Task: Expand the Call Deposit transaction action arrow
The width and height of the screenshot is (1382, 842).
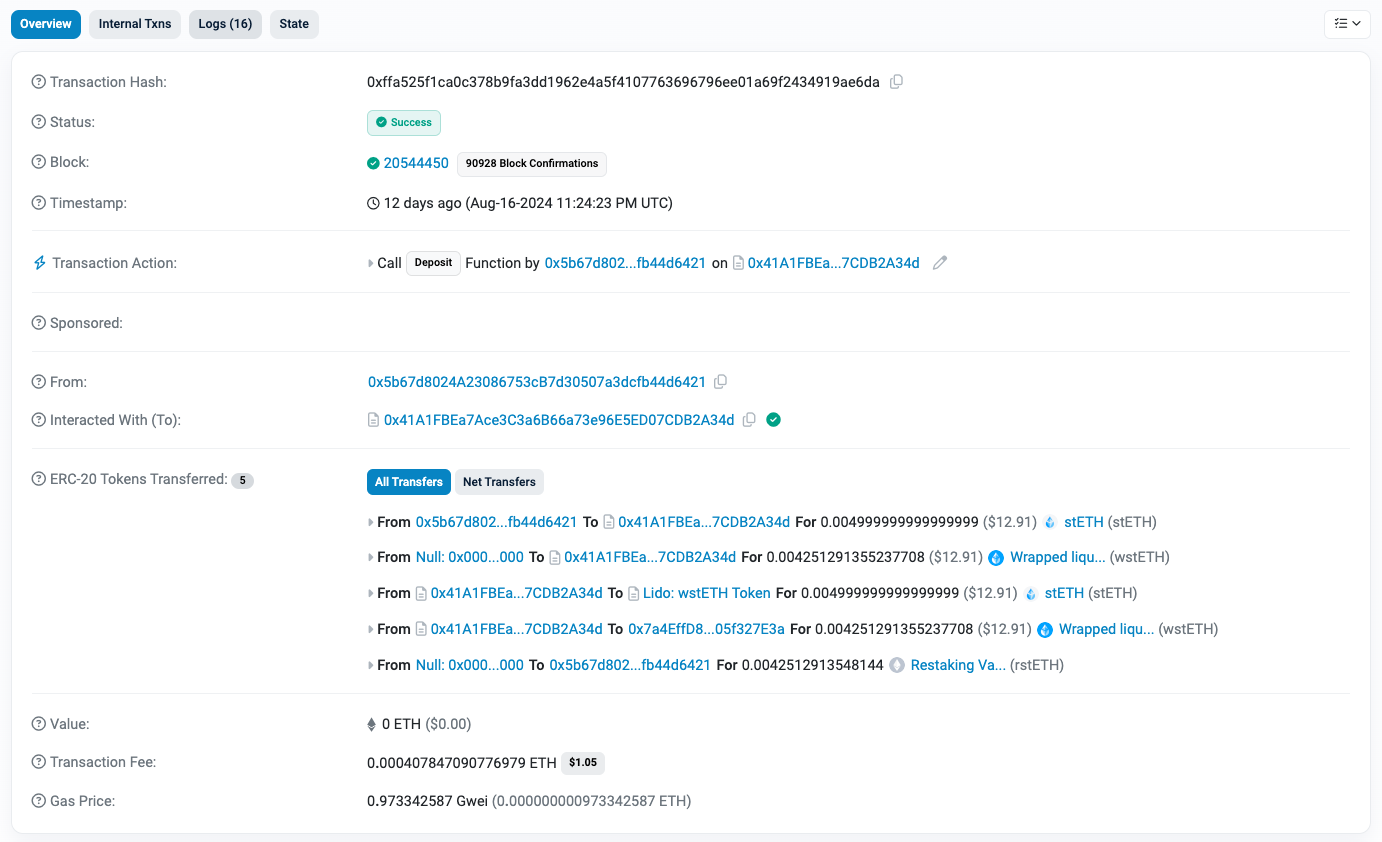Action: [x=371, y=263]
